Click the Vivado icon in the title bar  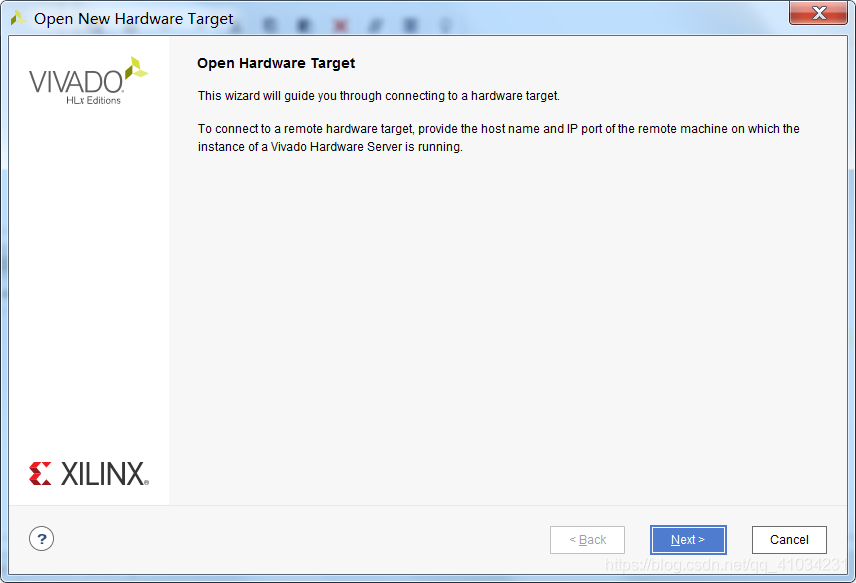pyautogui.click(x=18, y=18)
